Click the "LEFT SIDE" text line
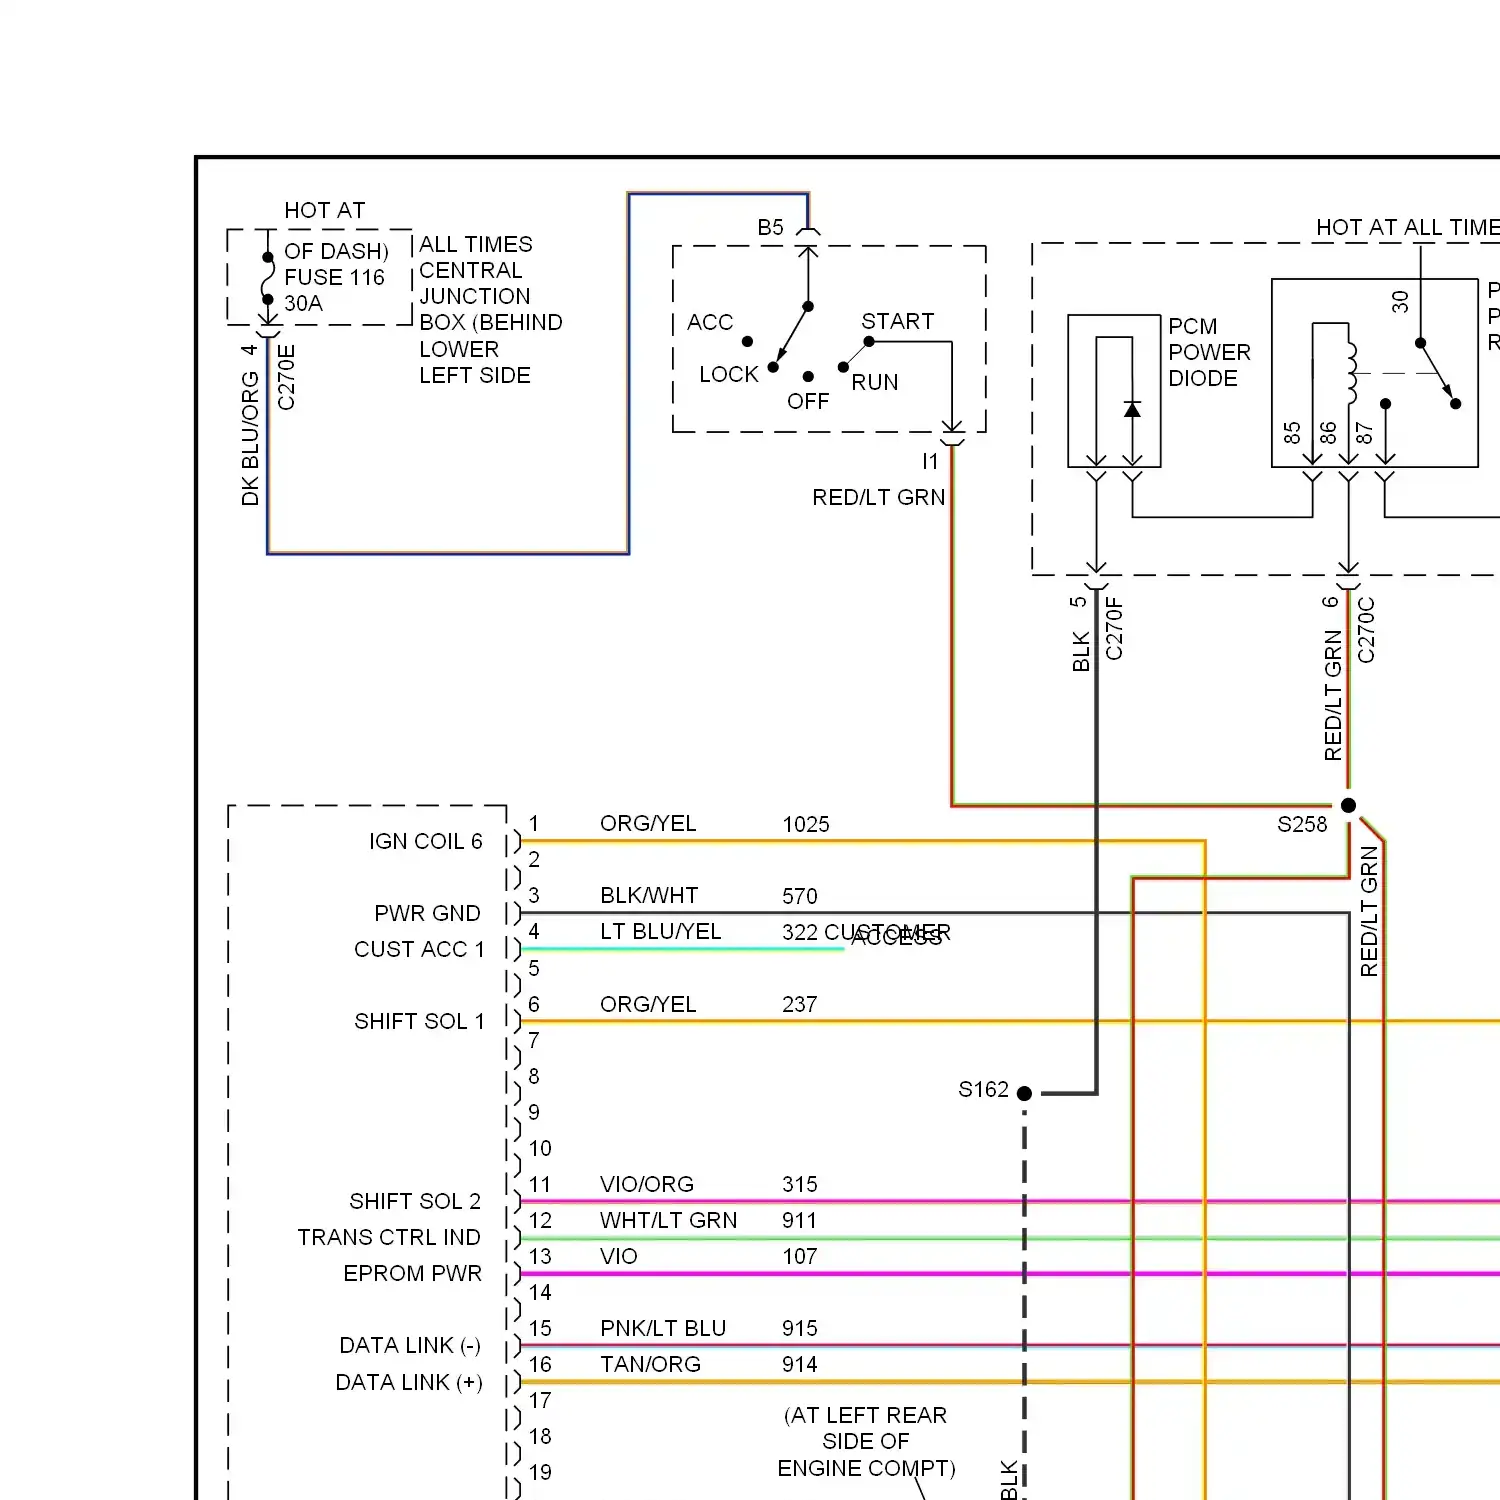 pos(475,375)
